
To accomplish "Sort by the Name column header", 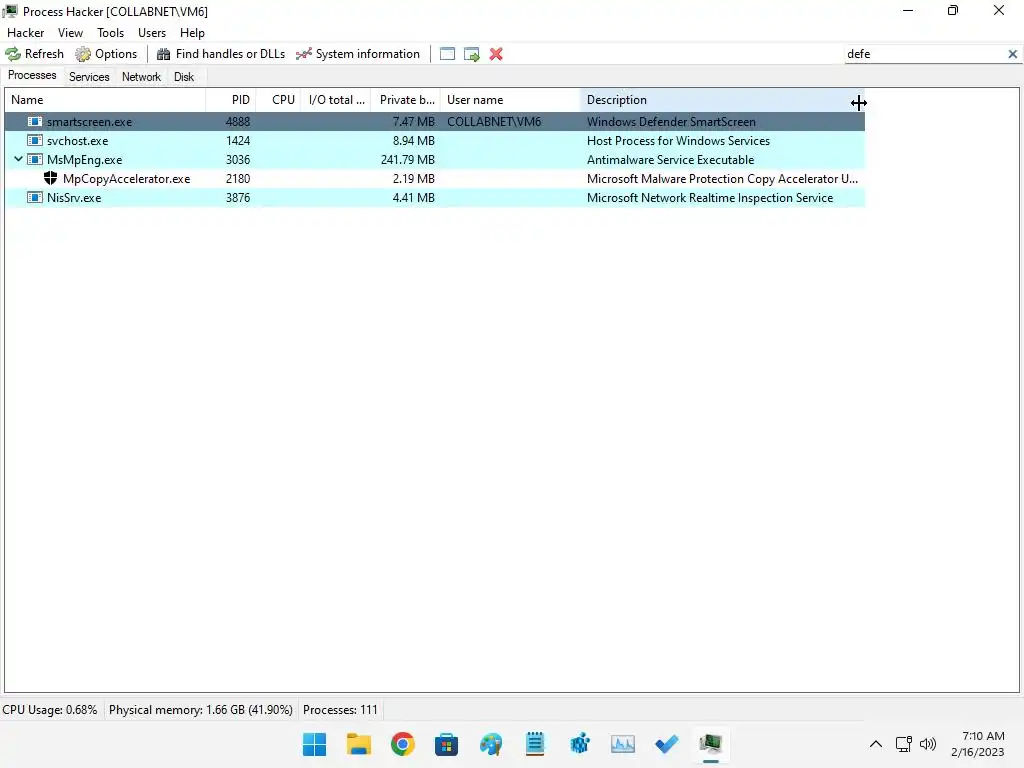I will tap(105, 100).
